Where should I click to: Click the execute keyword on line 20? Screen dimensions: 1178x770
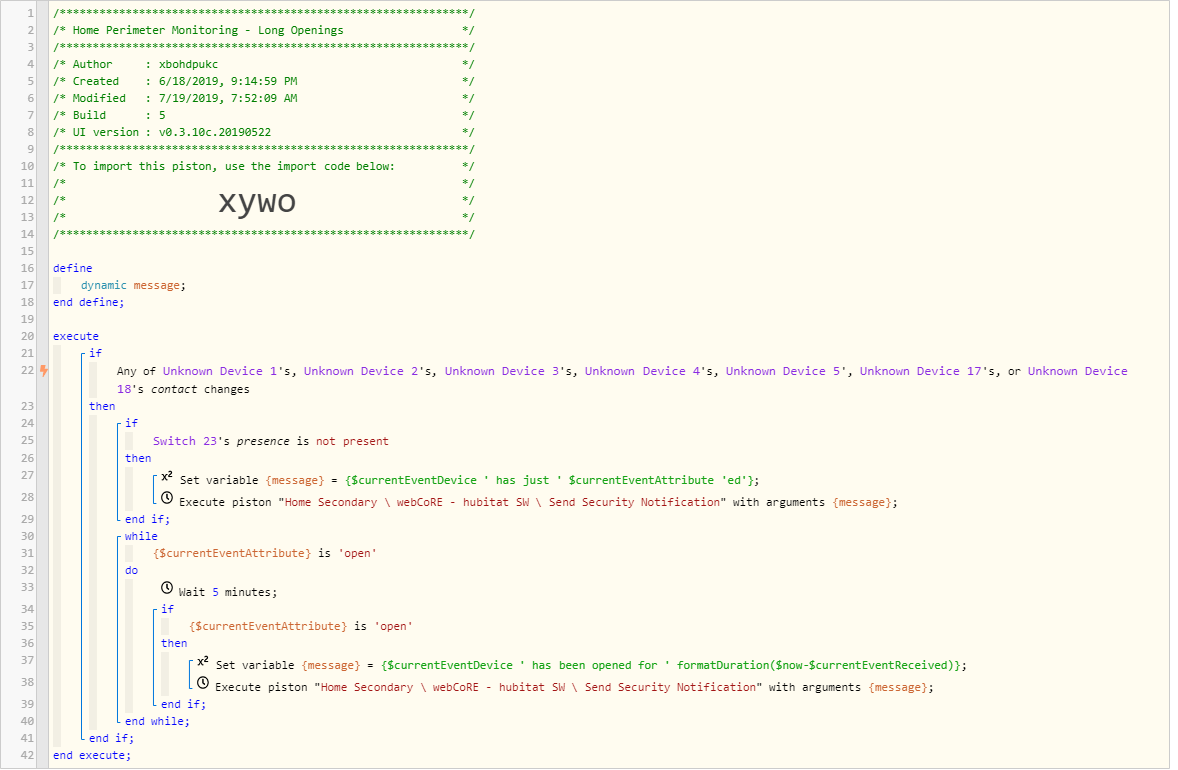click(76, 337)
